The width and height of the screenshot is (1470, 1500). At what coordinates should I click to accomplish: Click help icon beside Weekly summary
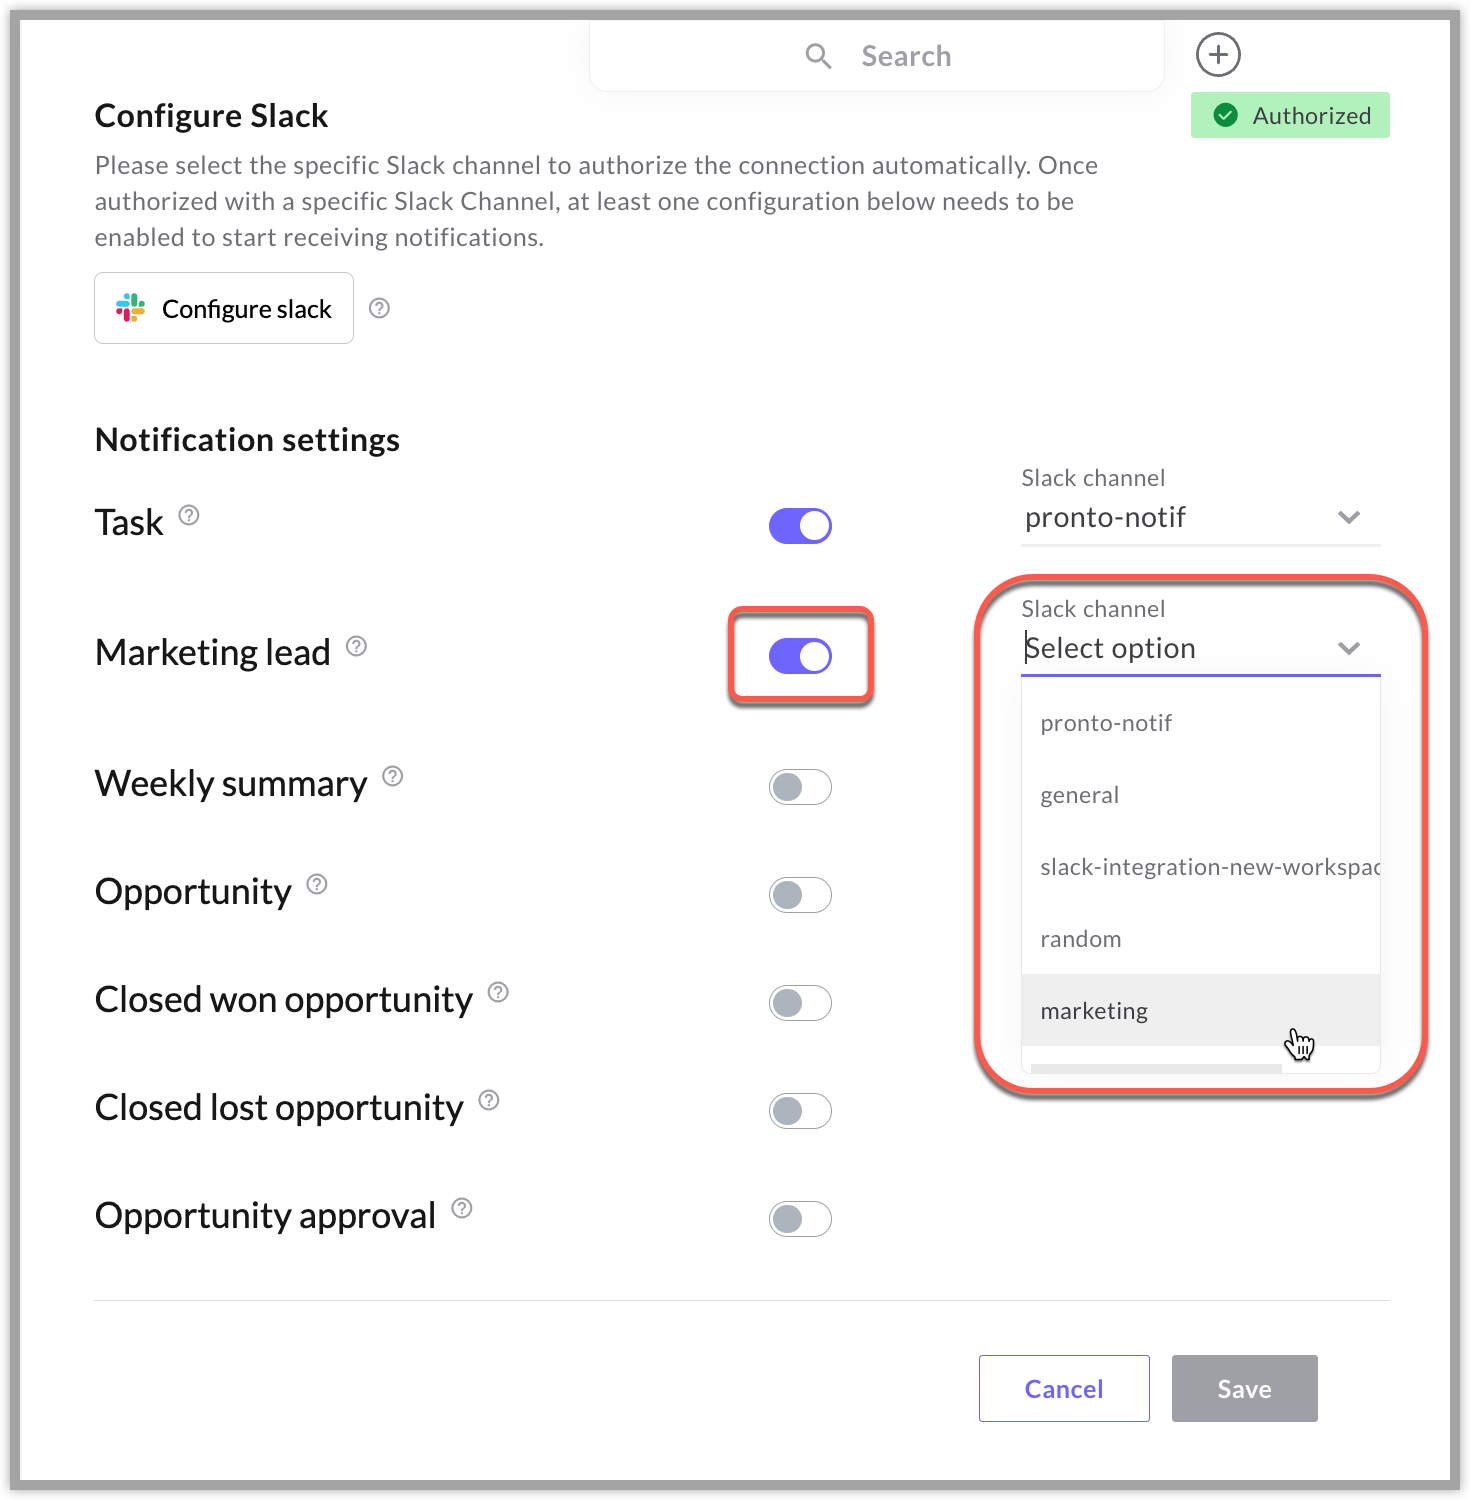point(393,776)
